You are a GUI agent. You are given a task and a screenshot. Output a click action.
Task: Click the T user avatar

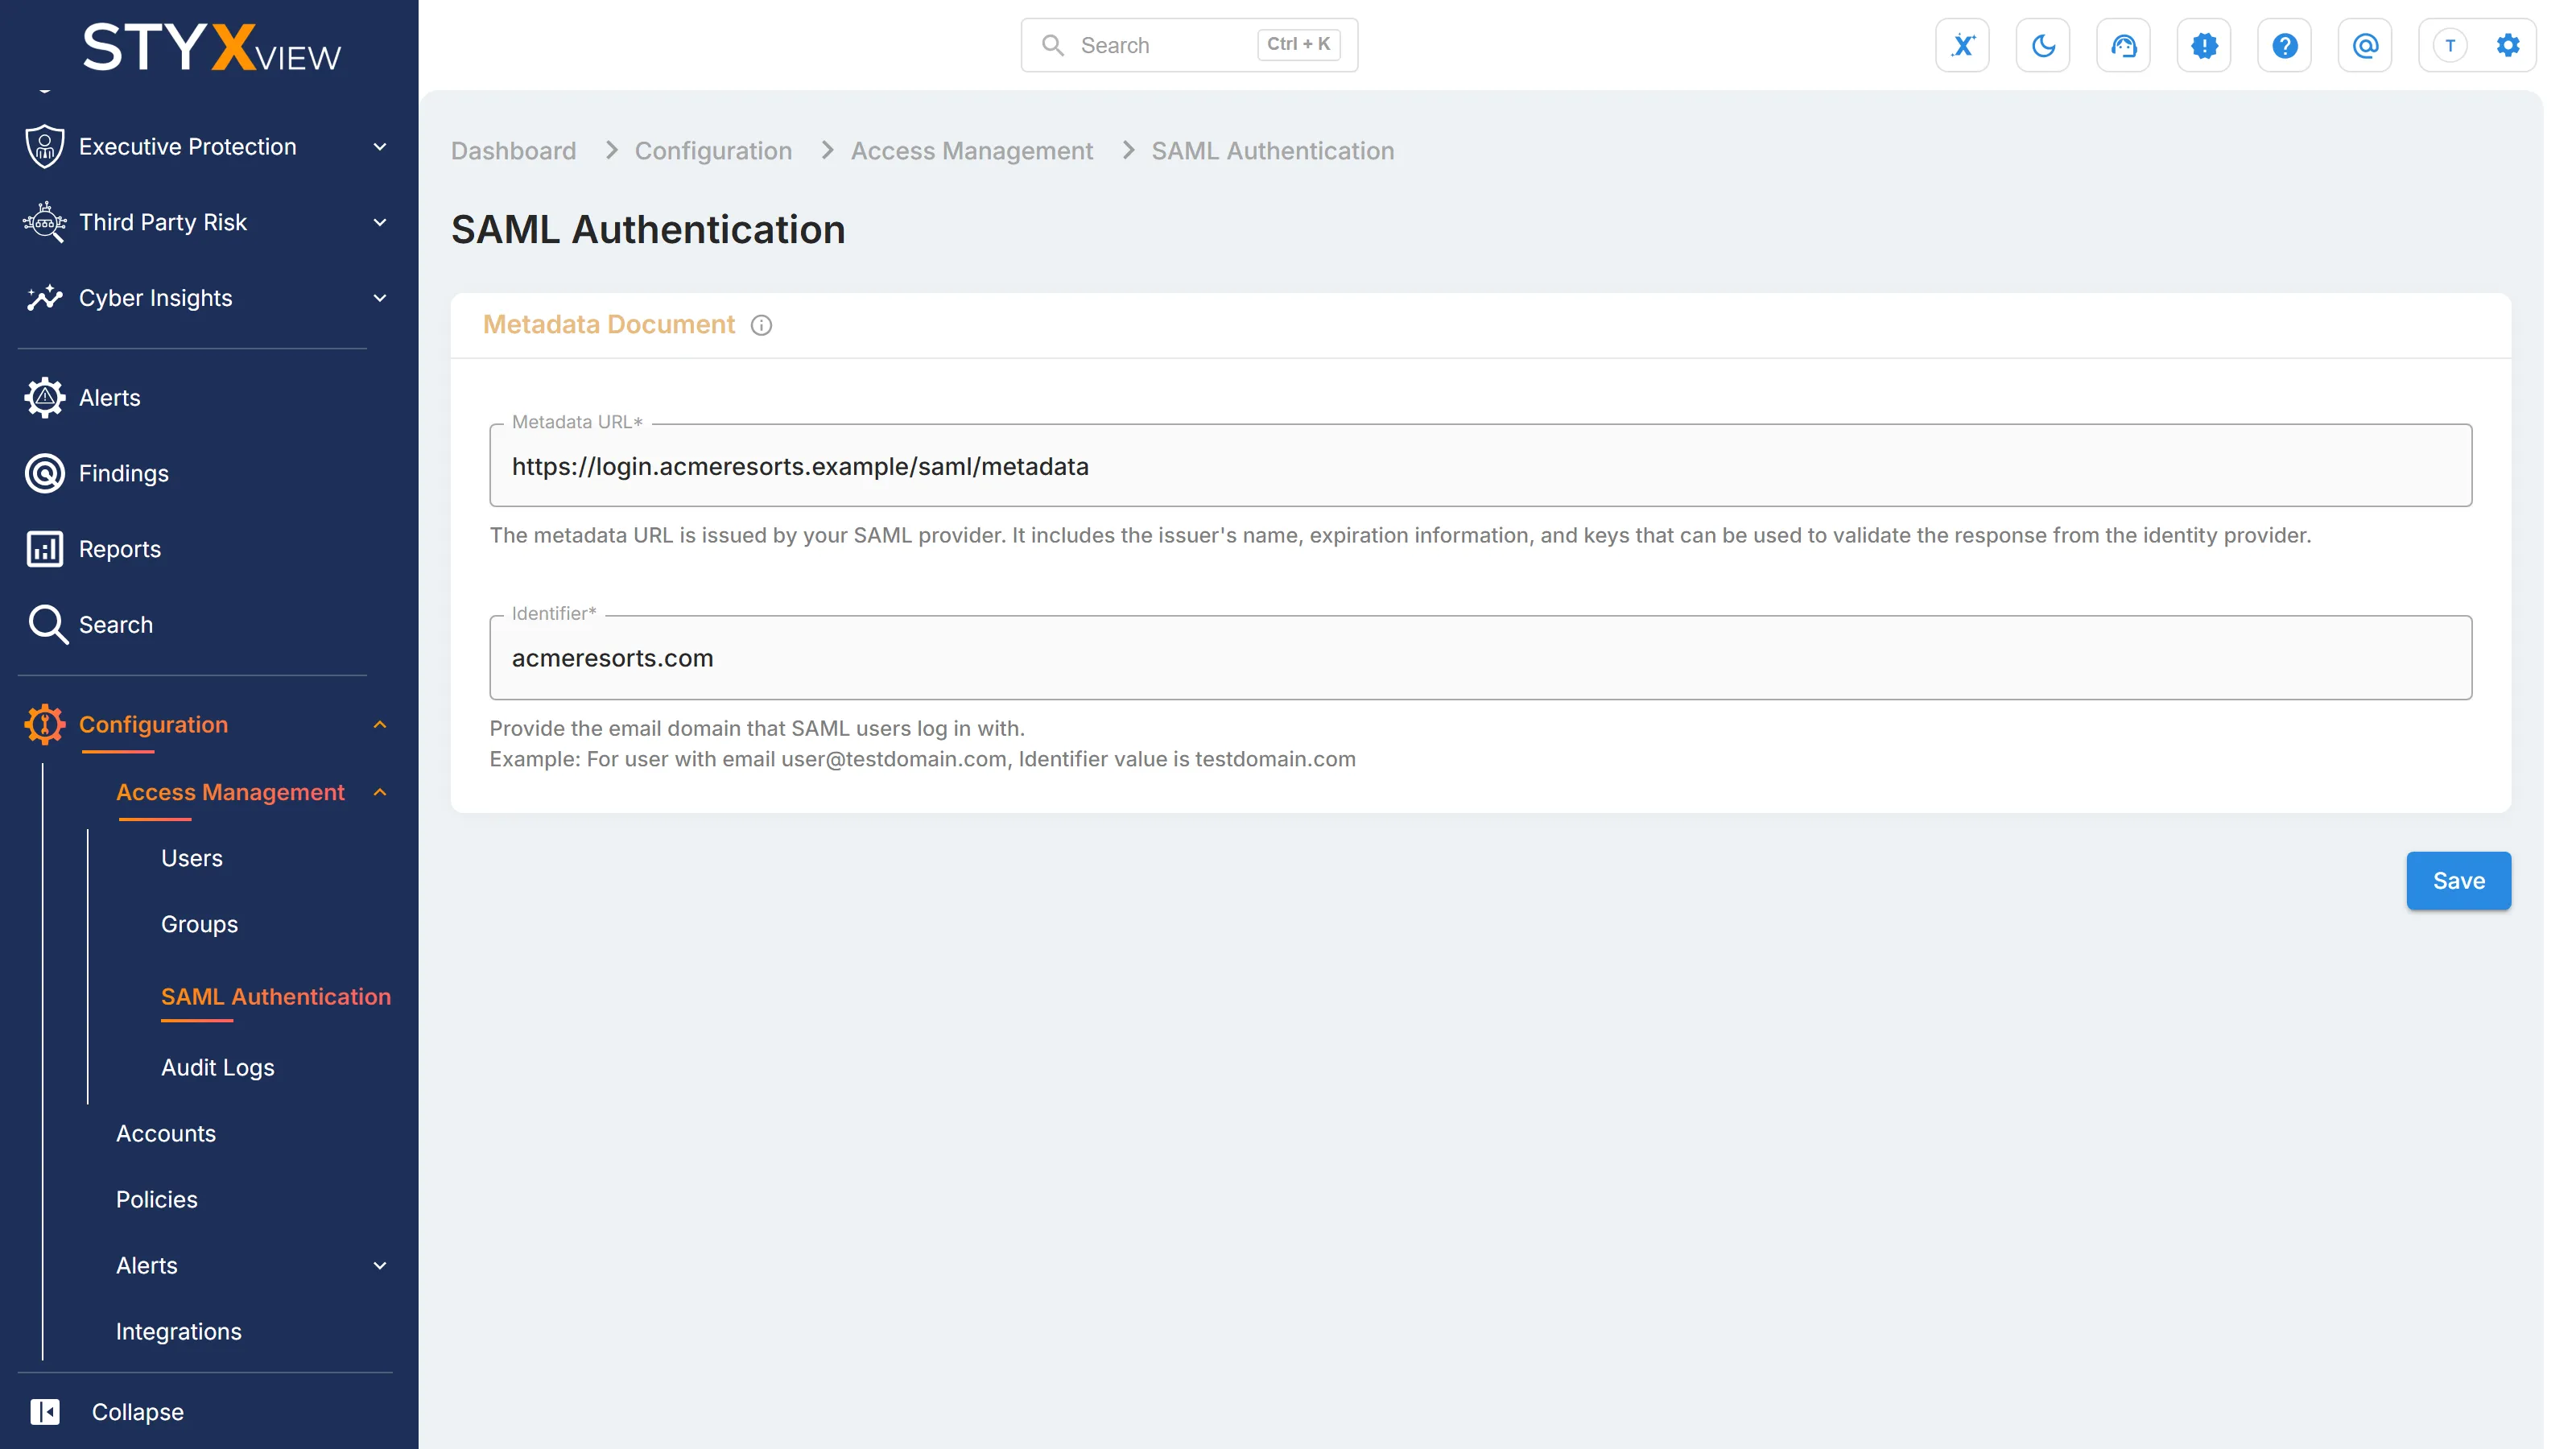point(2450,46)
